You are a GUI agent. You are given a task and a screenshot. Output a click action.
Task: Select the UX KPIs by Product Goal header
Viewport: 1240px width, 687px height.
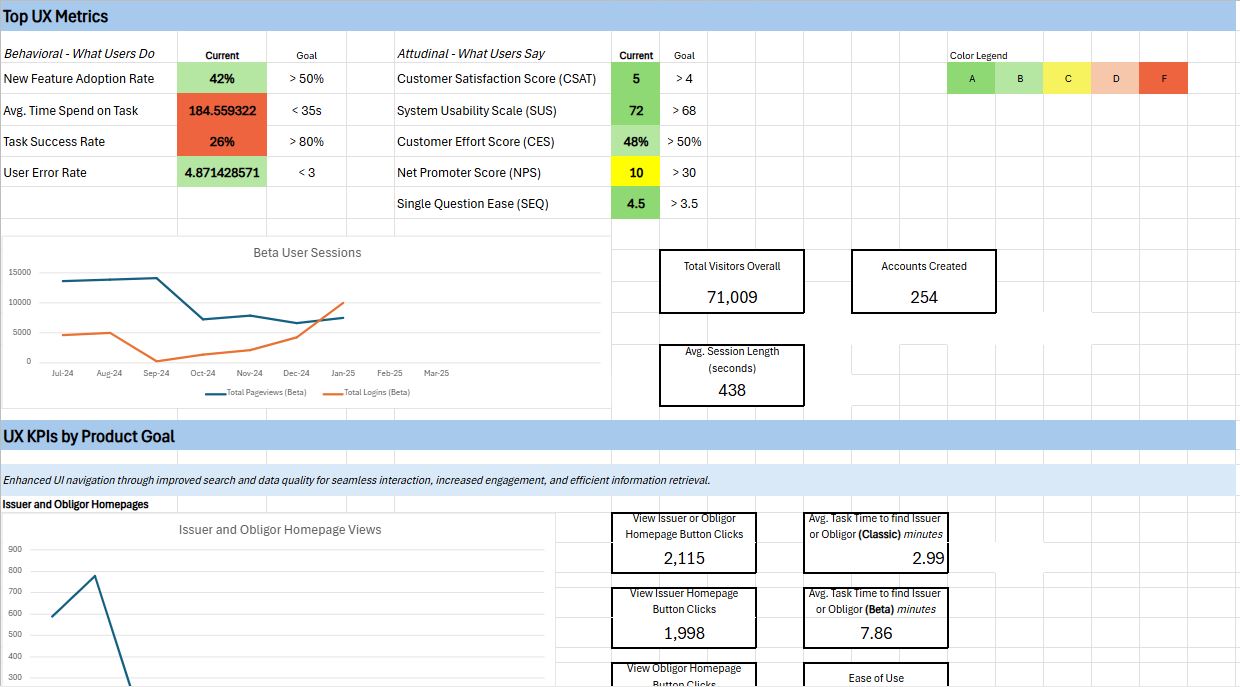point(89,436)
